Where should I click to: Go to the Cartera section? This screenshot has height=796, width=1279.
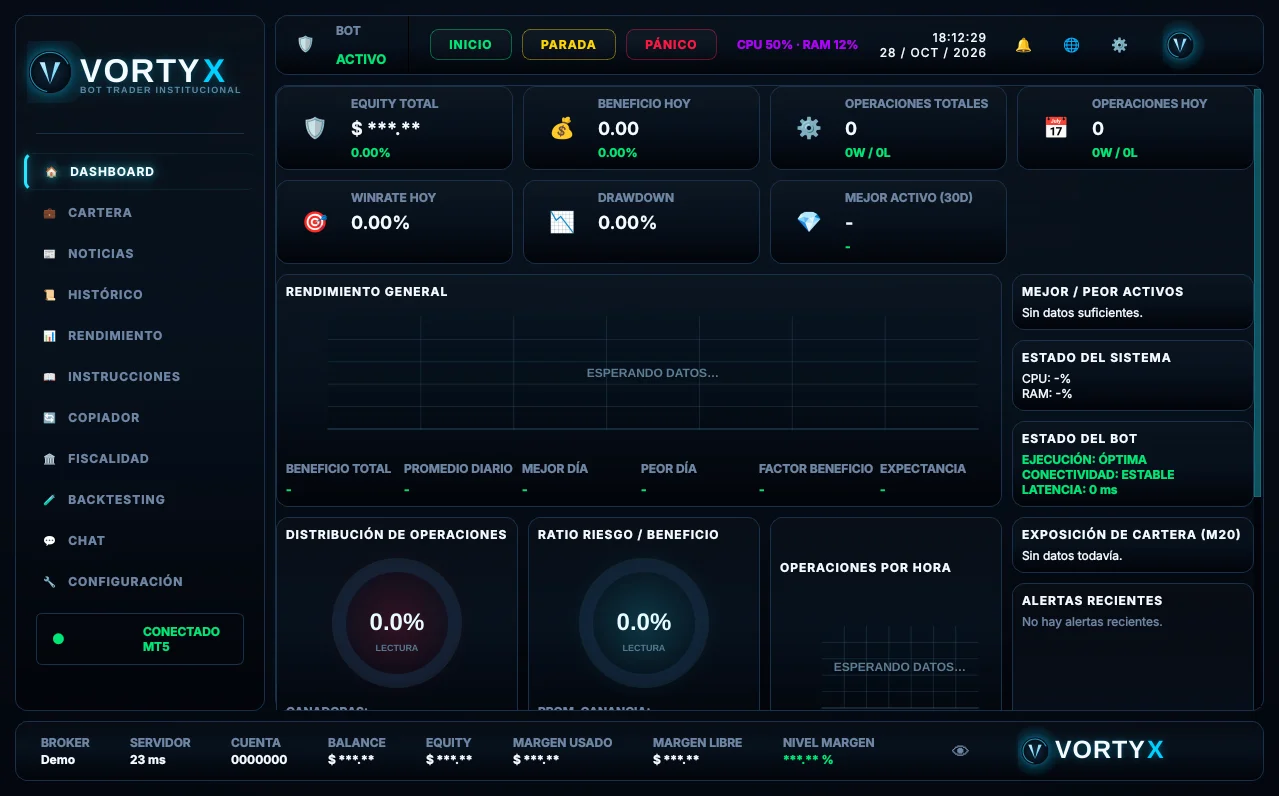pos(139,213)
